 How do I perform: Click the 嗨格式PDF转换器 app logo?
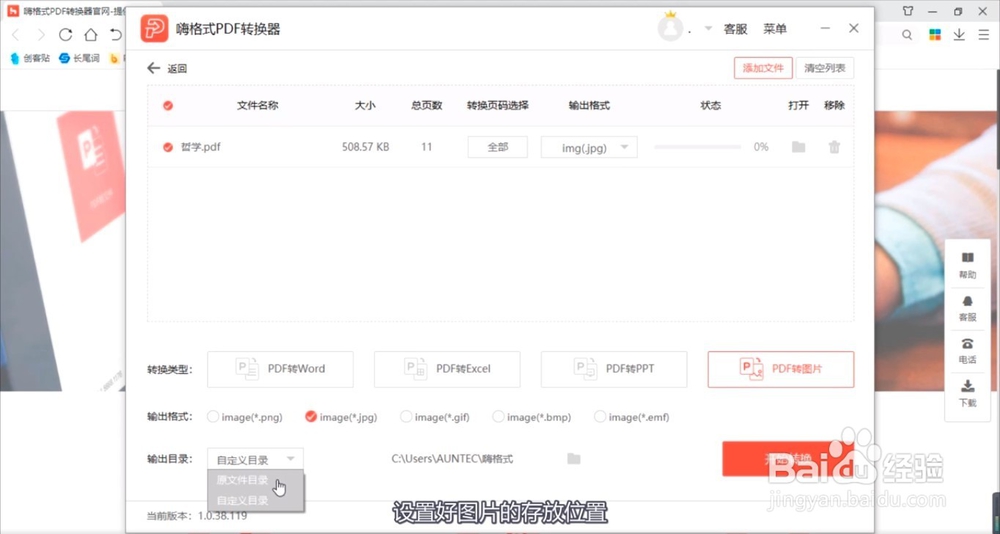point(154,29)
